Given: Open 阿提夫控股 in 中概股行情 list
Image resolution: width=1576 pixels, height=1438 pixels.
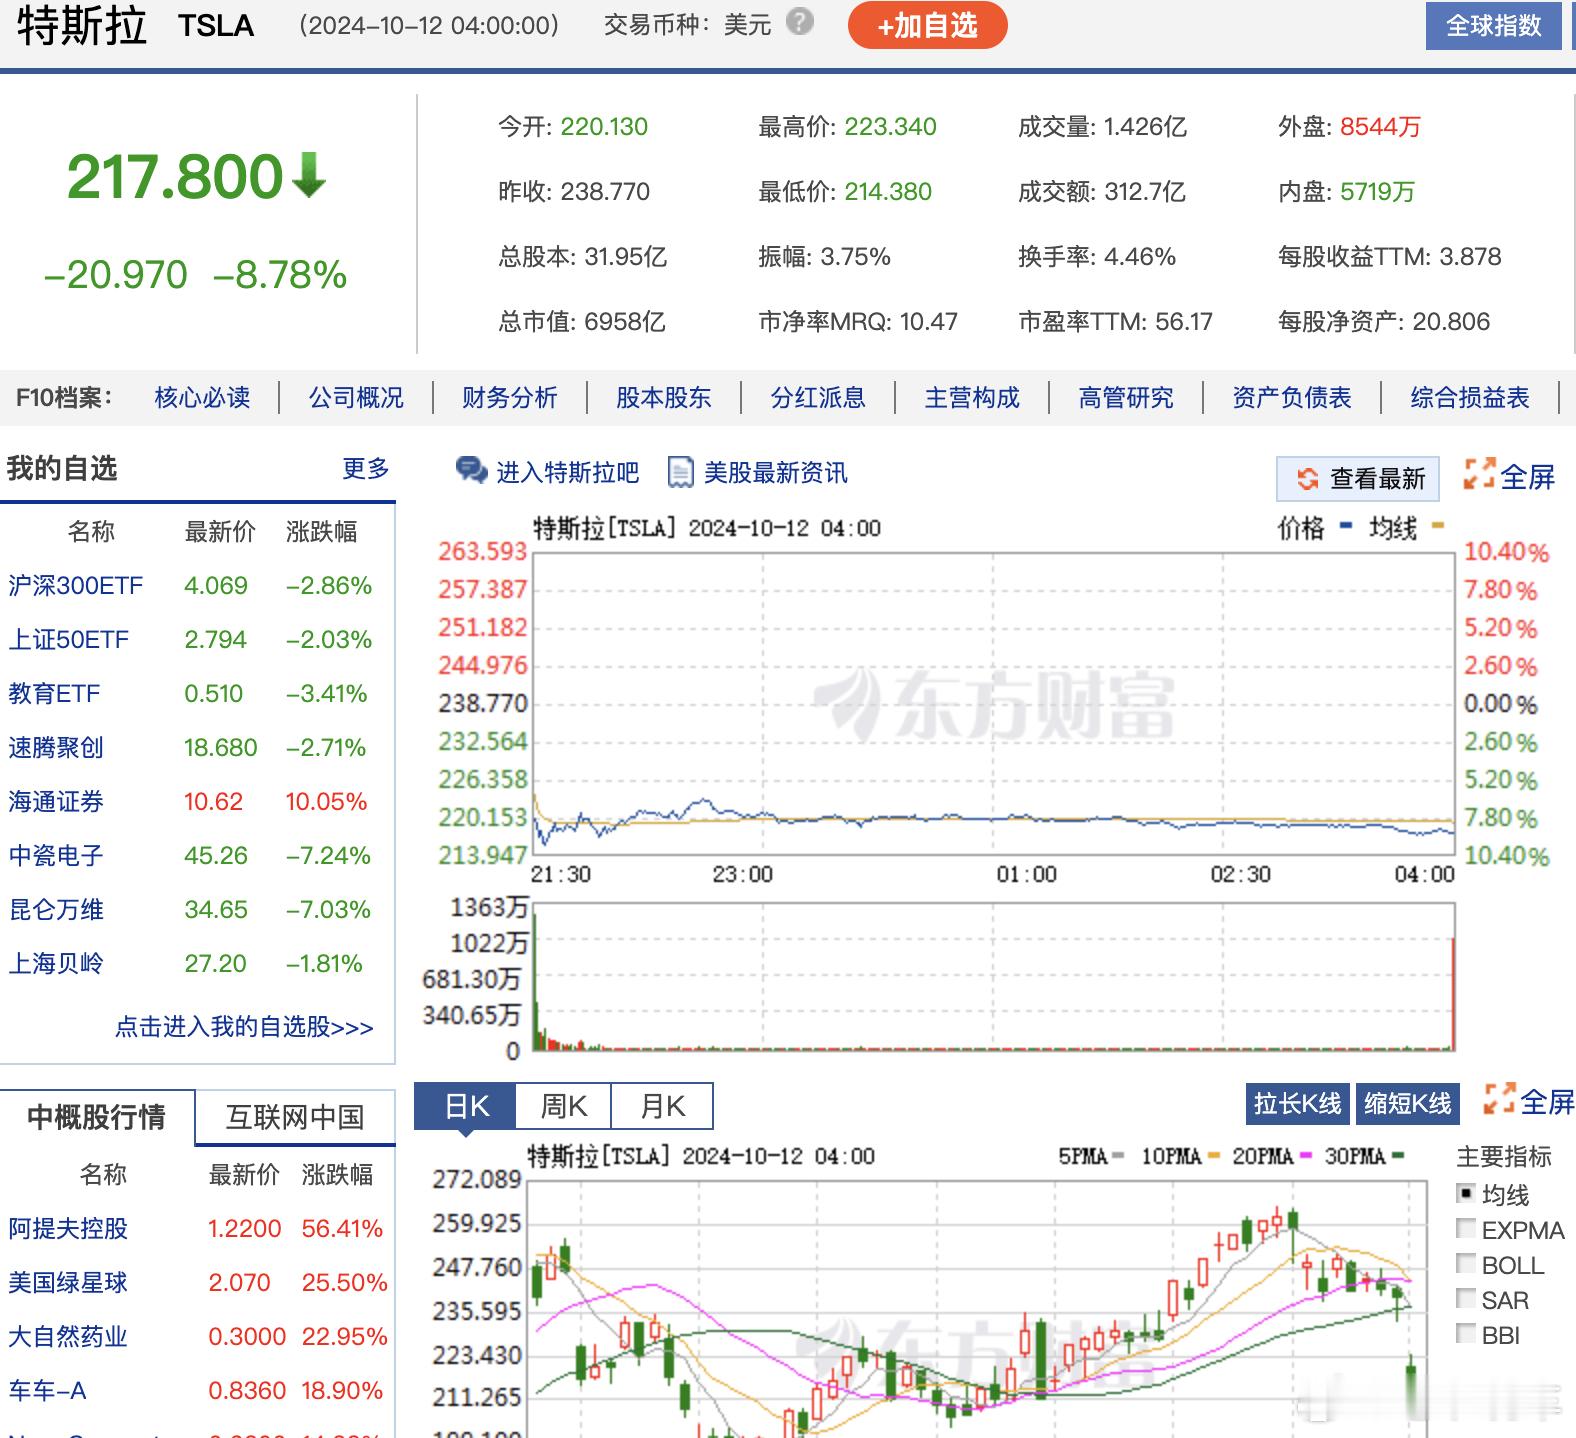Looking at the screenshot, I should (68, 1228).
